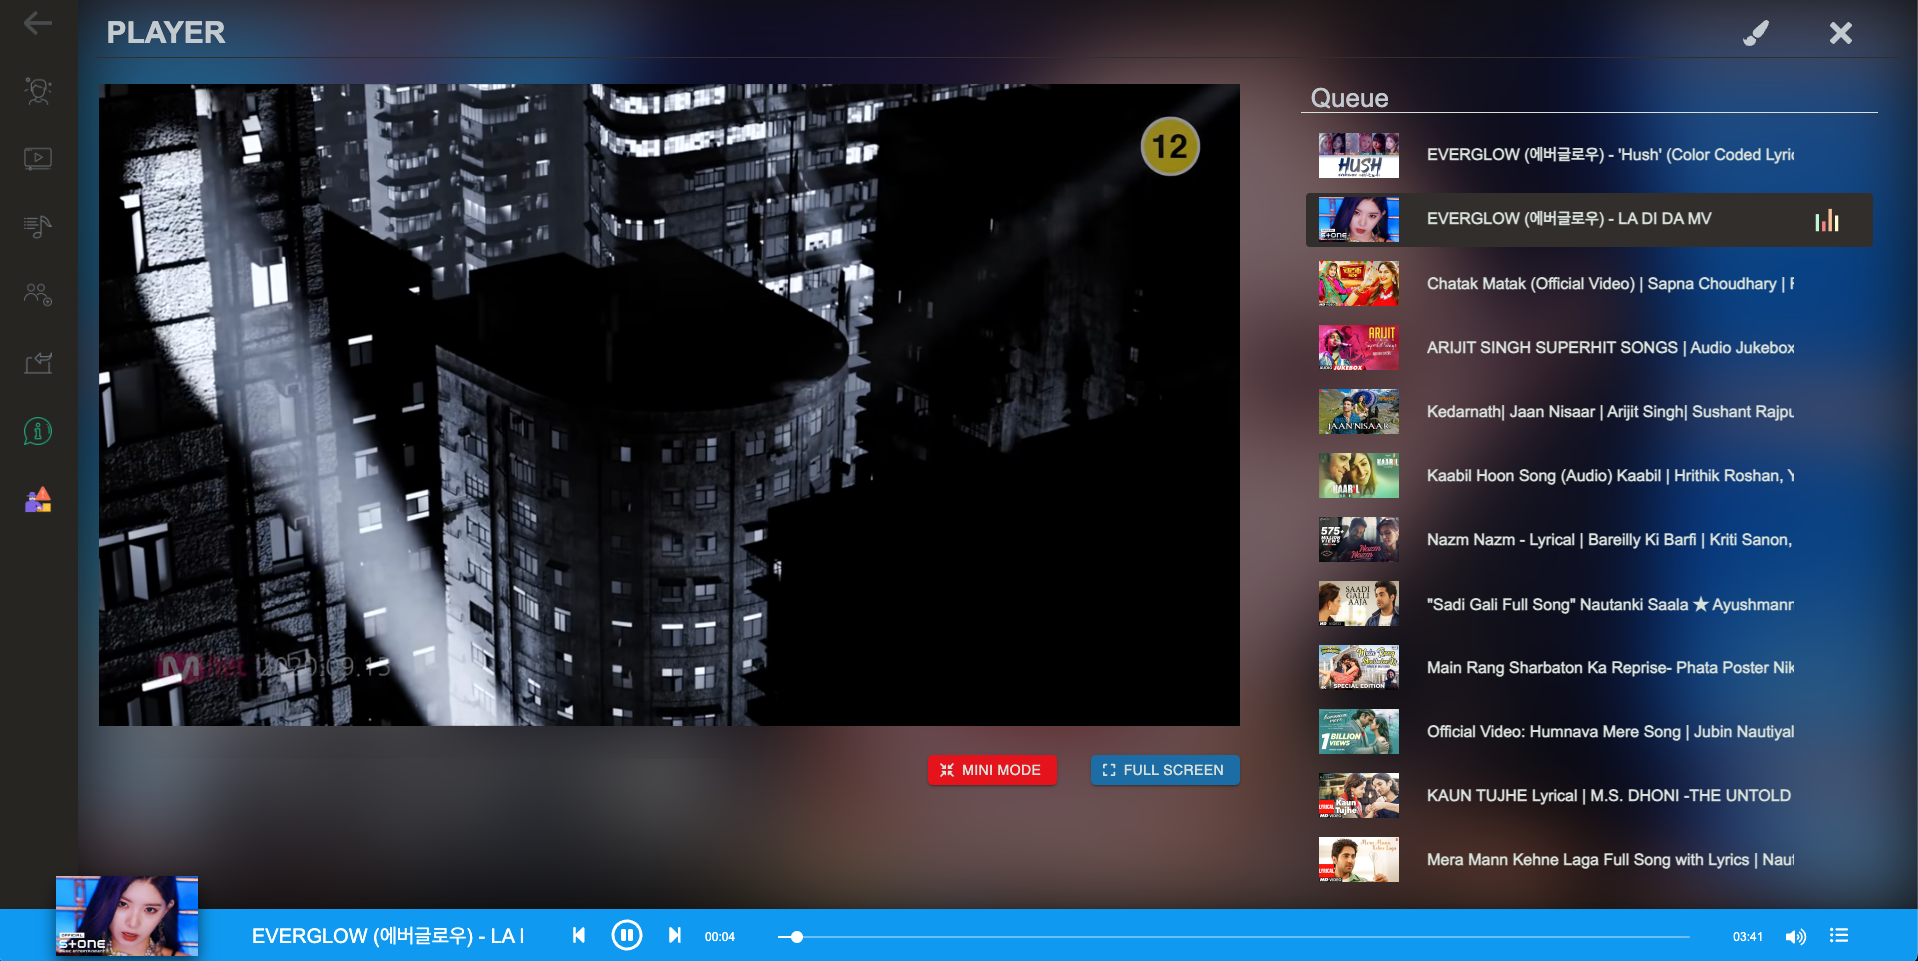Image resolution: width=1918 pixels, height=961 pixels.
Task: Click the Humnava Mere thumbnail in queue
Action: click(1359, 732)
